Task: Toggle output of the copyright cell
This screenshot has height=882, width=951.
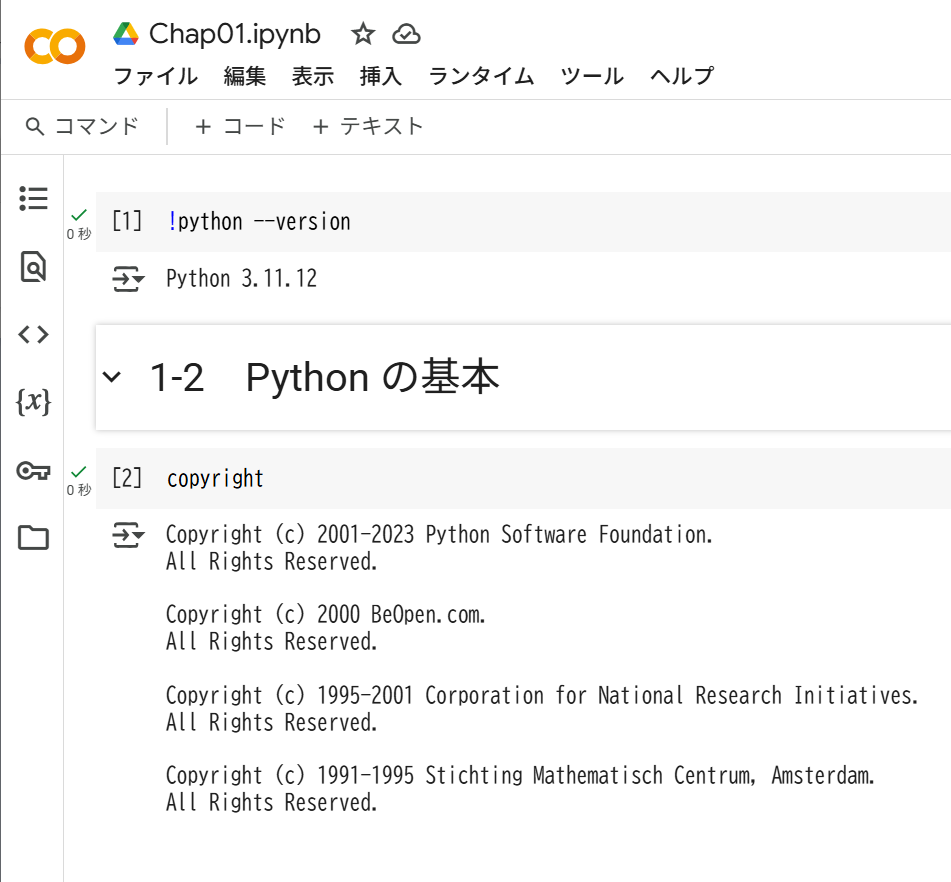Action: [128, 536]
